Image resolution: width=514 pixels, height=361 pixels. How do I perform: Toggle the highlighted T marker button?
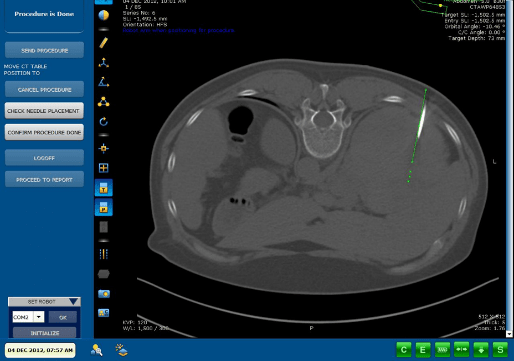point(104,188)
